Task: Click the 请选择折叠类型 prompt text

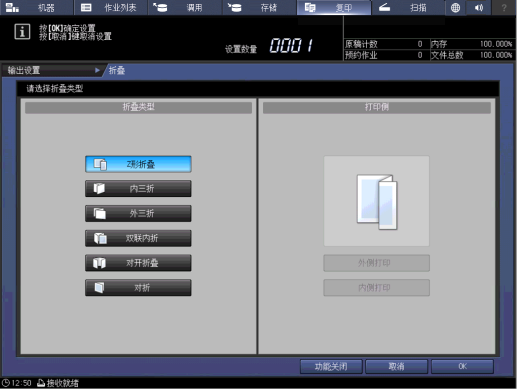Action: click(55, 89)
